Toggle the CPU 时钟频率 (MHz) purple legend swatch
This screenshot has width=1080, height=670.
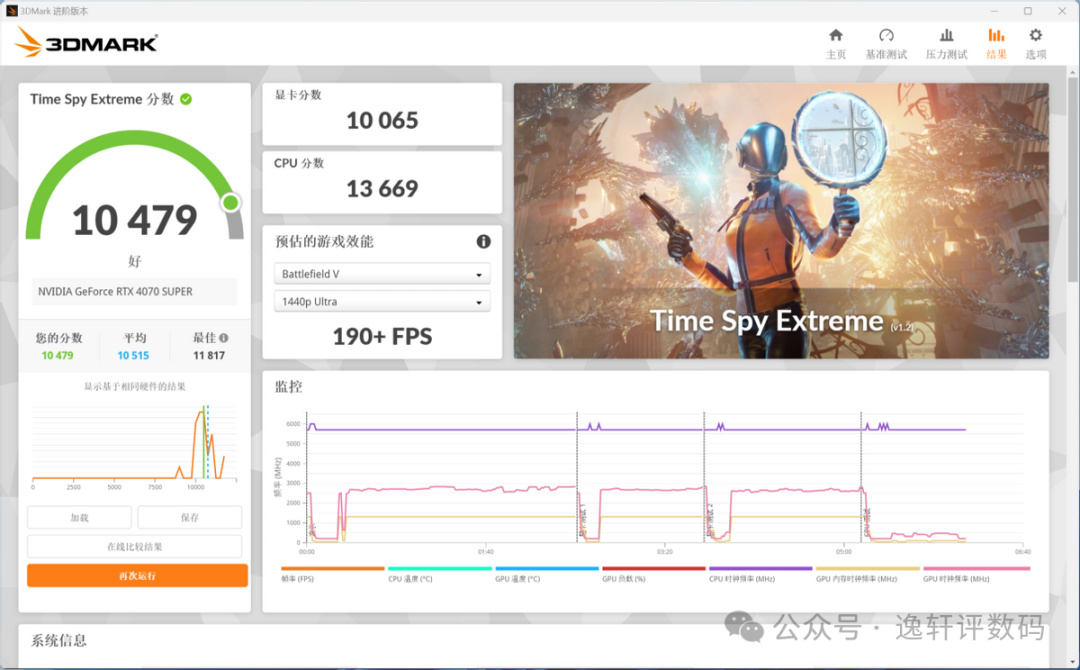(760, 569)
